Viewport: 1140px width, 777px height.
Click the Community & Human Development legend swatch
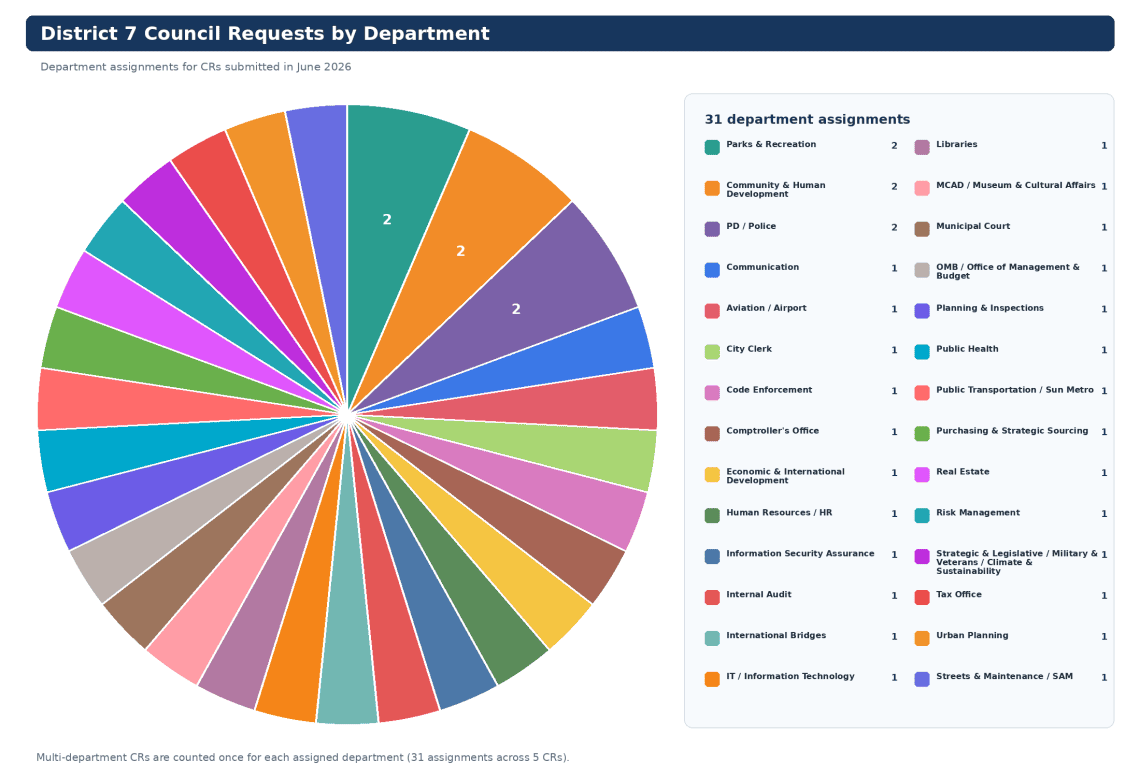click(x=712, y=188)
